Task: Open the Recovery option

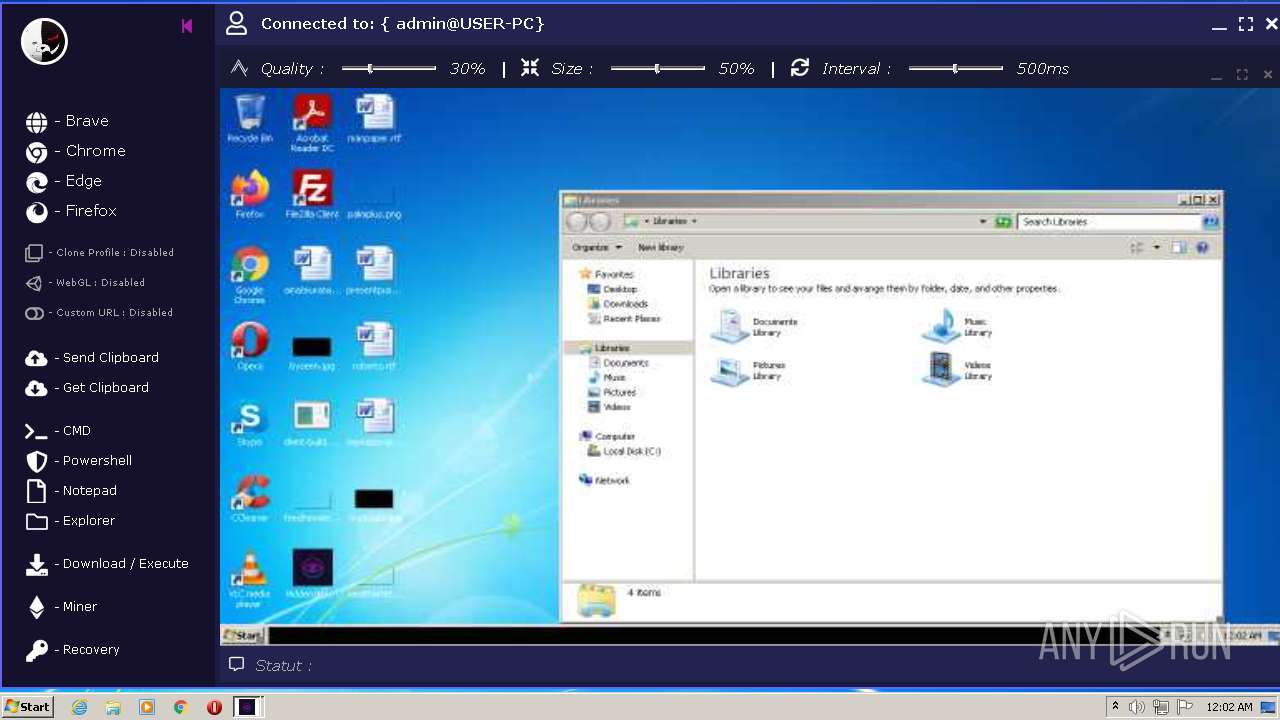Action: point(72,650)
